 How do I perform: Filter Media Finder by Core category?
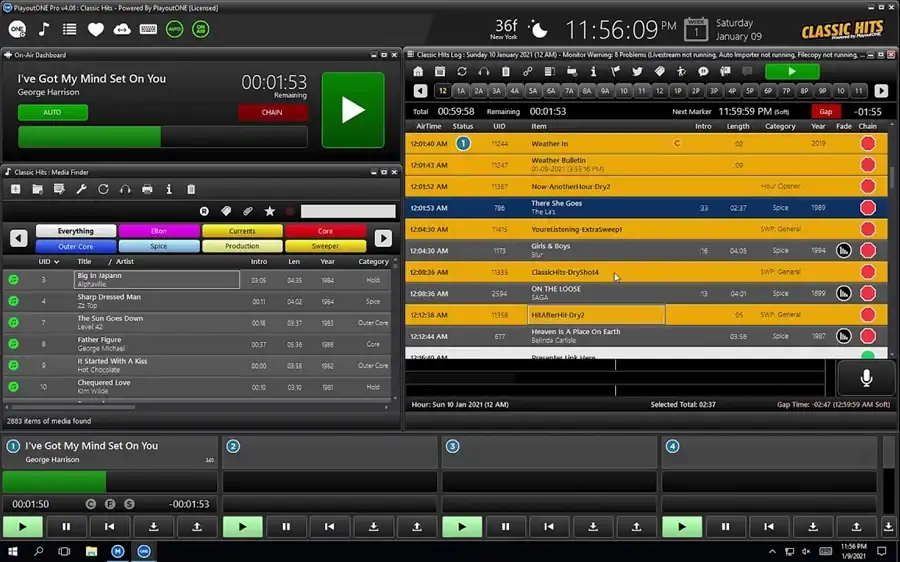pyautogui.click(x=325, y=231)
